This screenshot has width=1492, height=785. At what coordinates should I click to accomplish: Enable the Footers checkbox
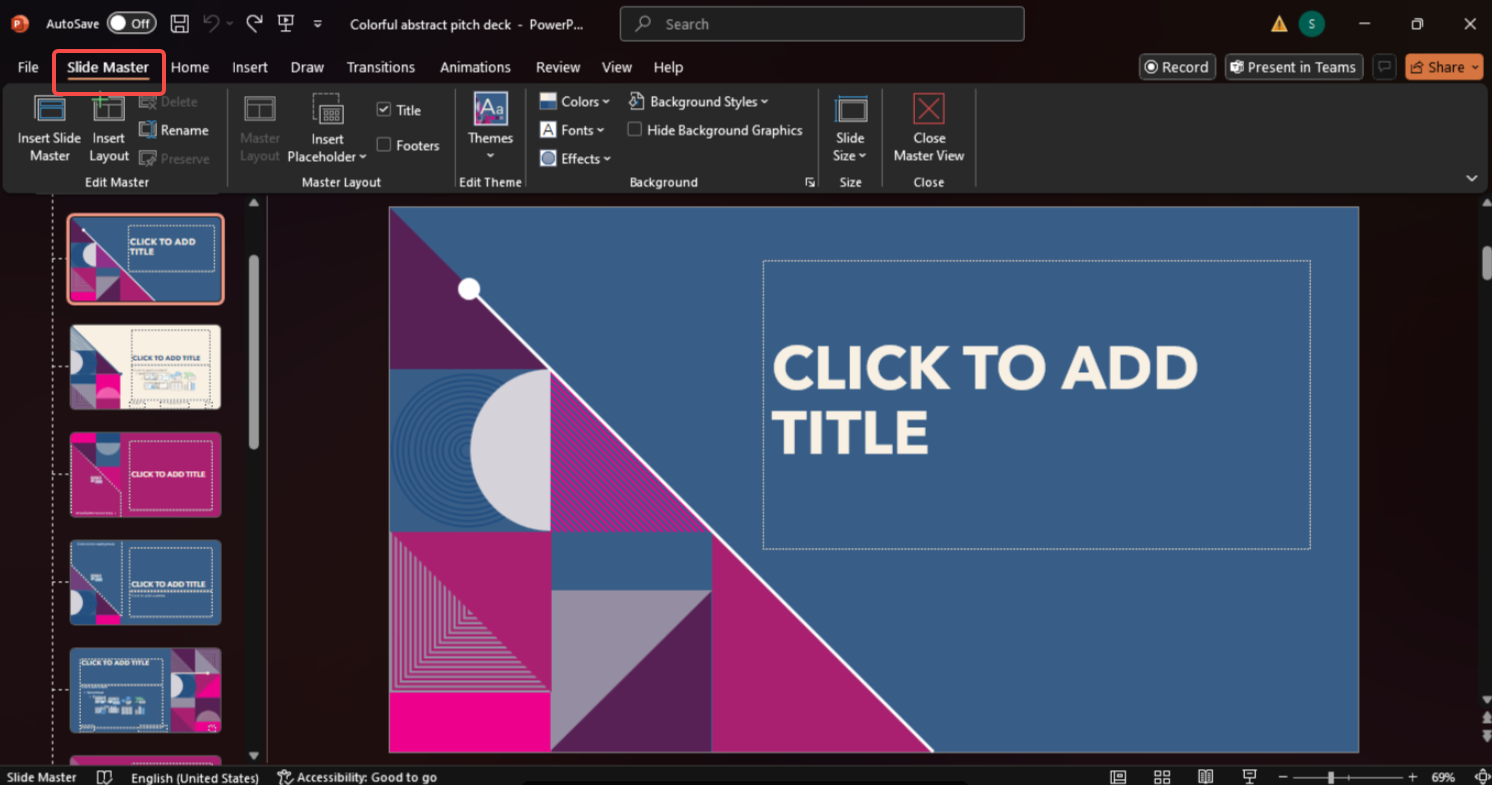(x=384, y=145)
